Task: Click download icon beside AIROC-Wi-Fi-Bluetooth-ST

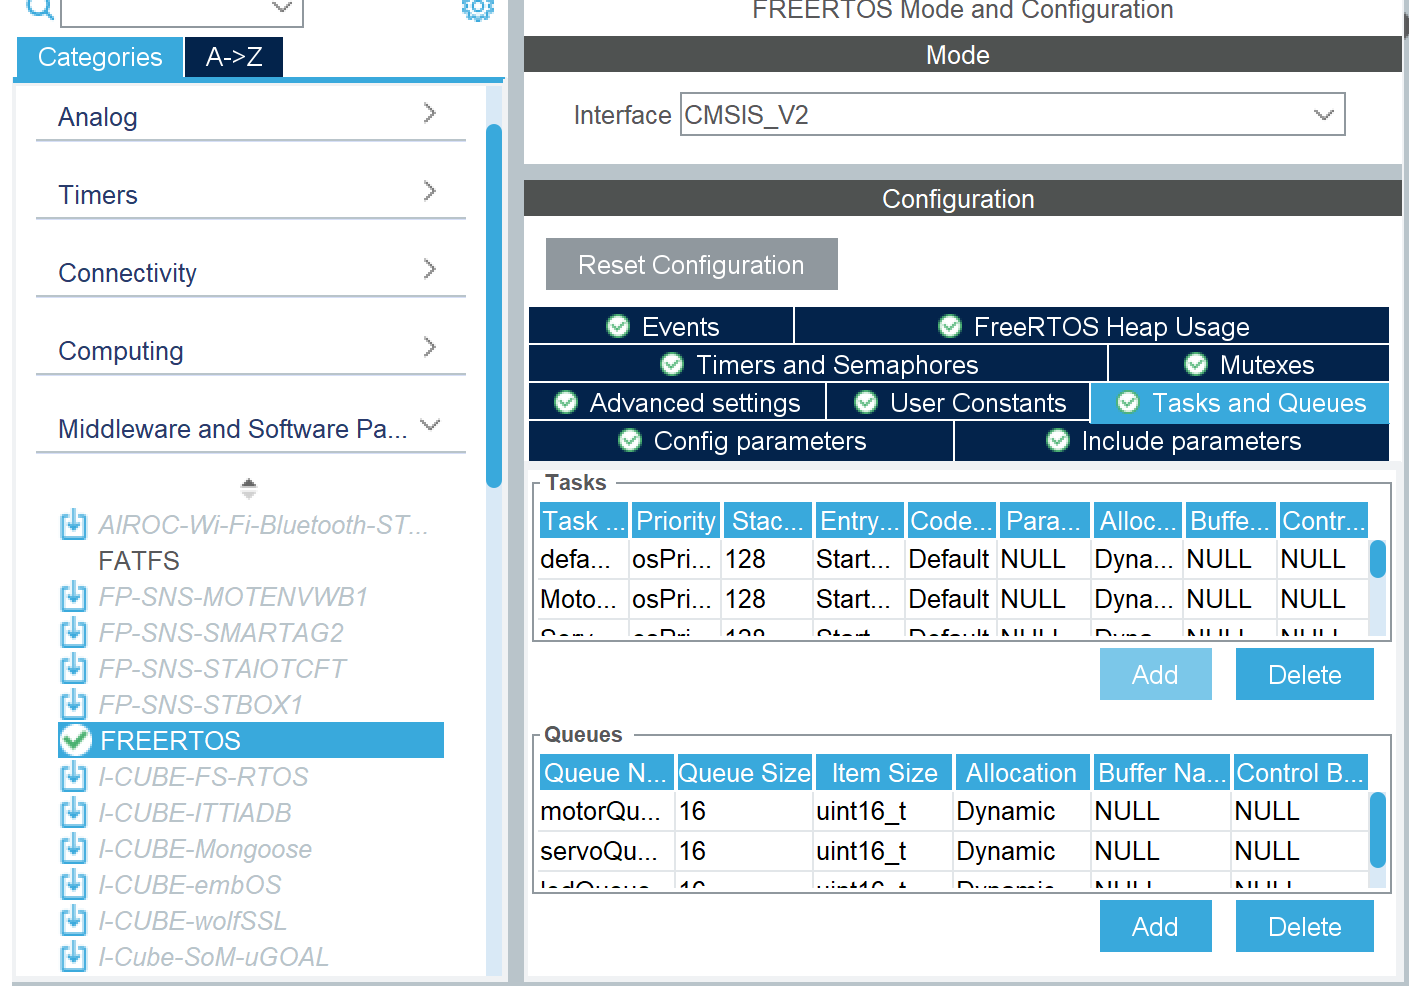Action: (x=73, y=524)
